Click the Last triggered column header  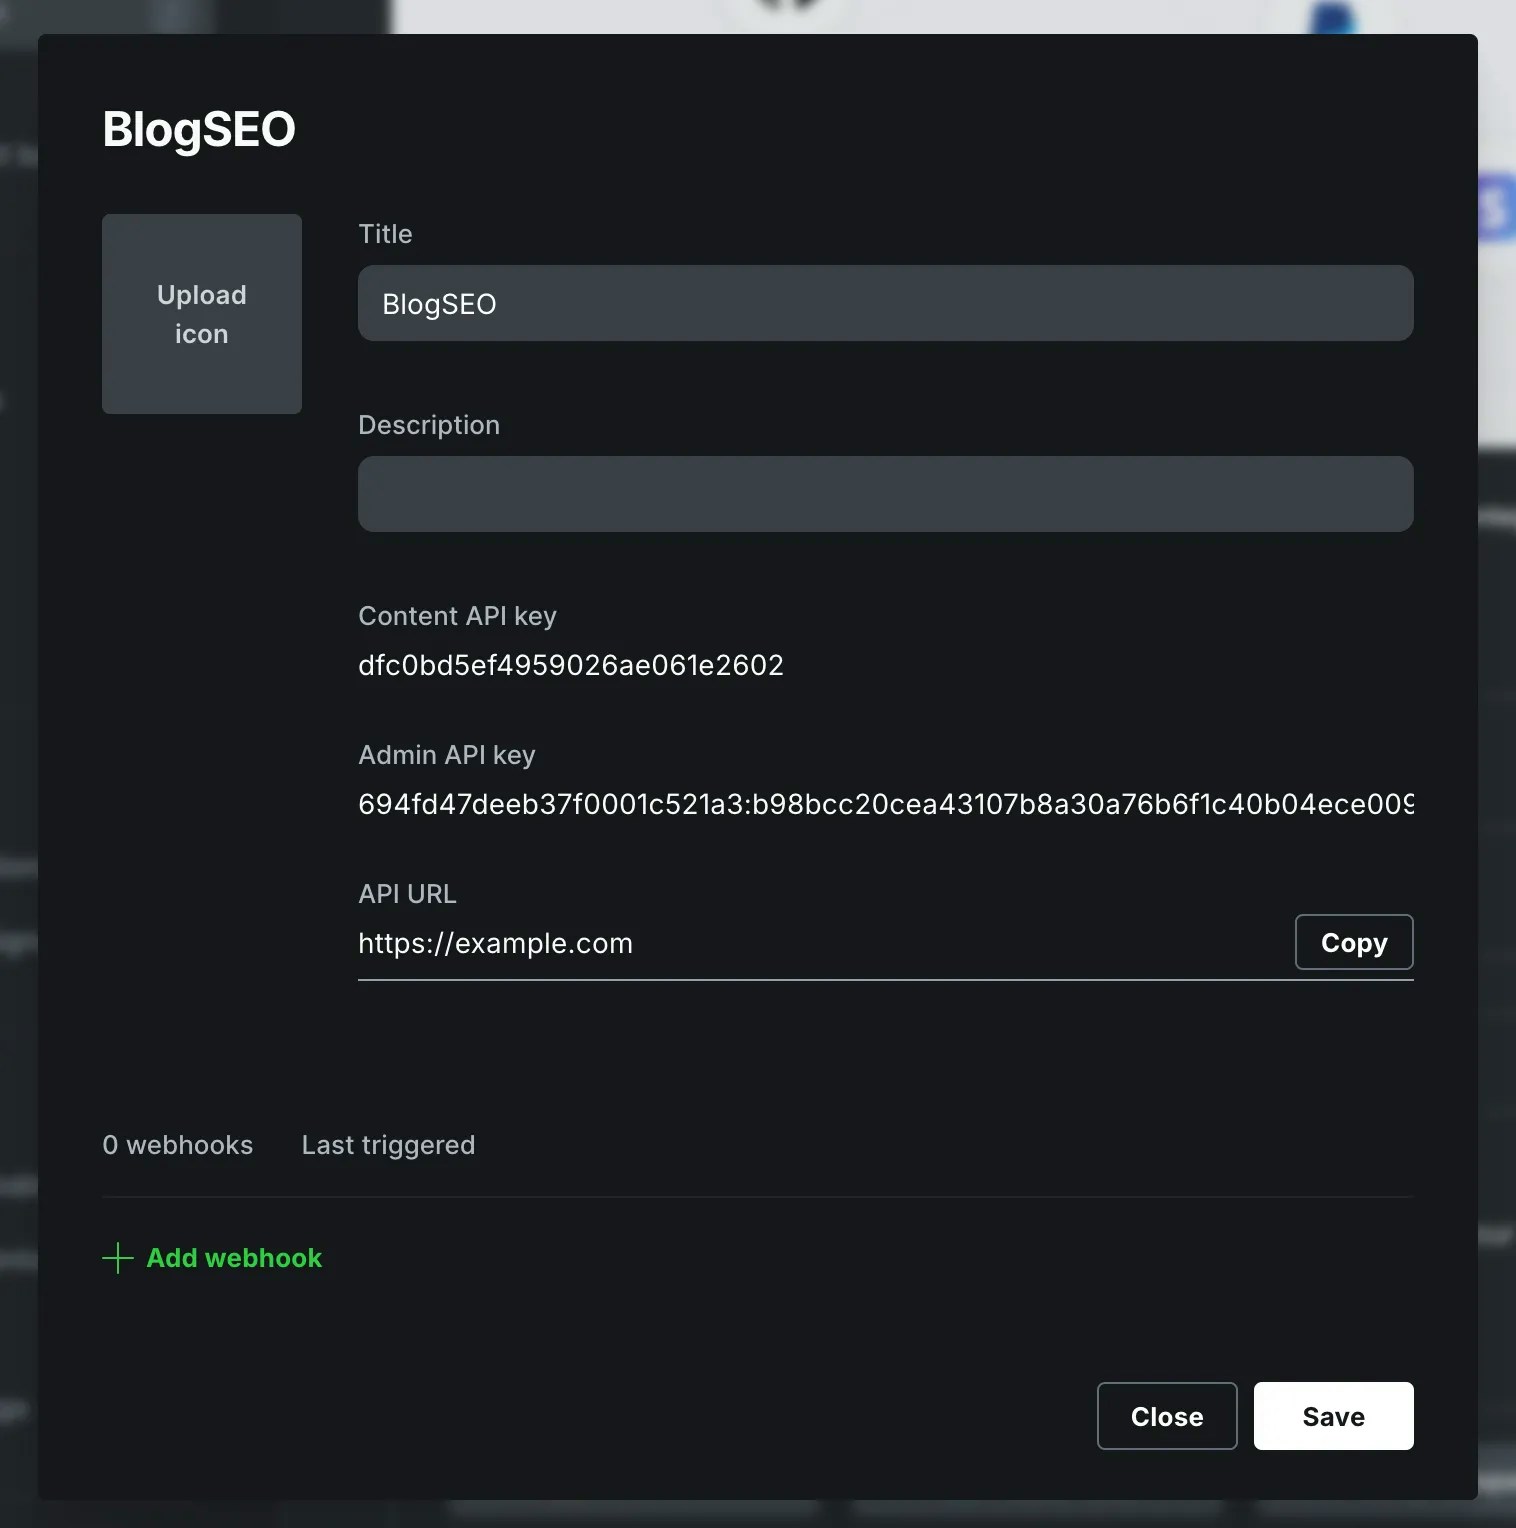(x=388, y=1145)
